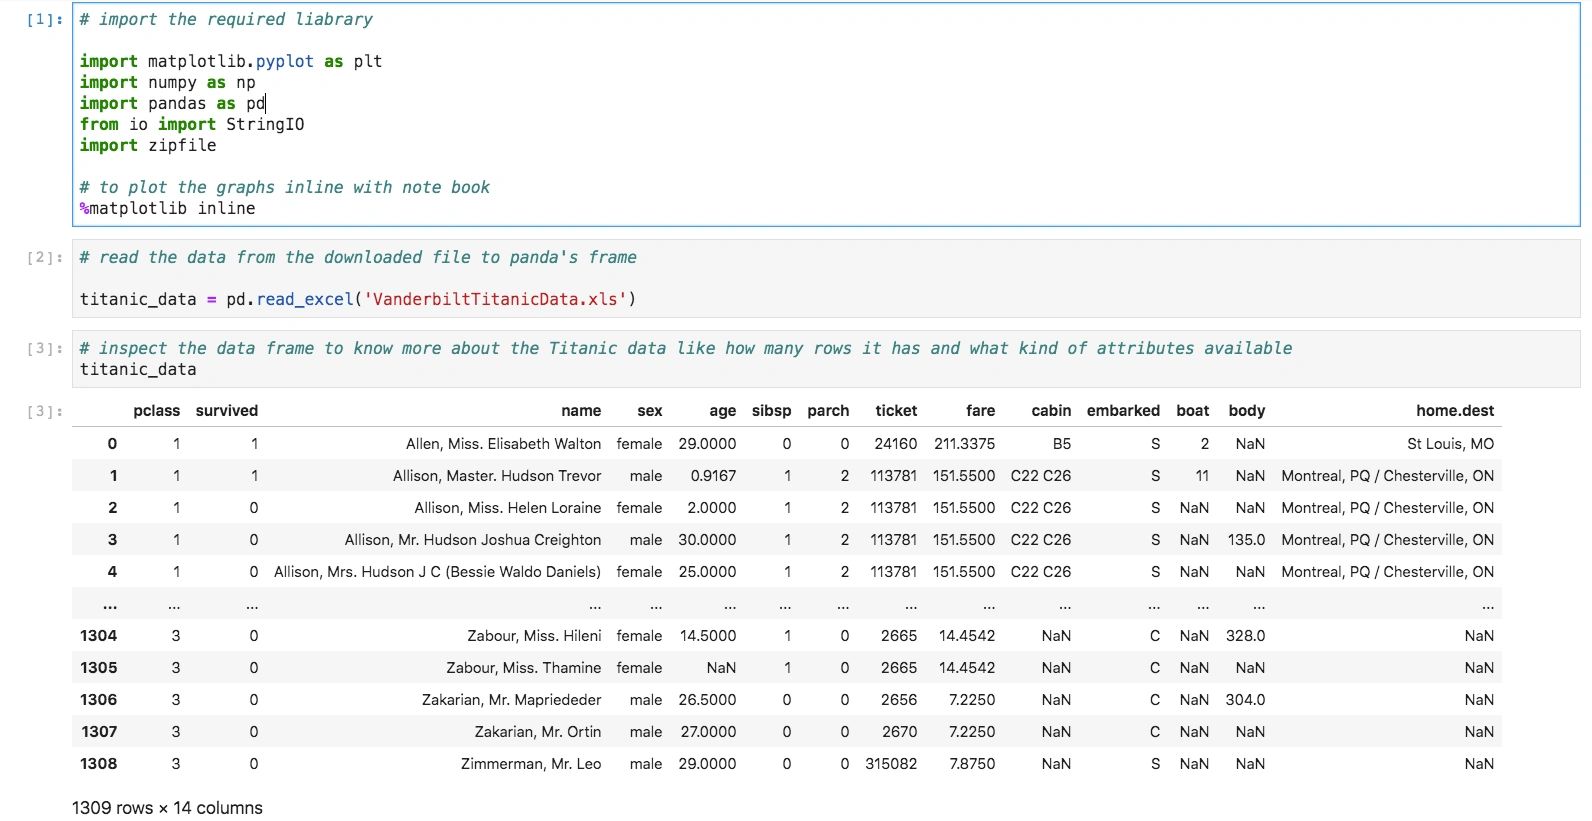Viewport: 1592px width, 821px height.
Task: Click the 'Allen, Miss. Elisabeth Walton' name cell
Action: (x=503, y=444)
